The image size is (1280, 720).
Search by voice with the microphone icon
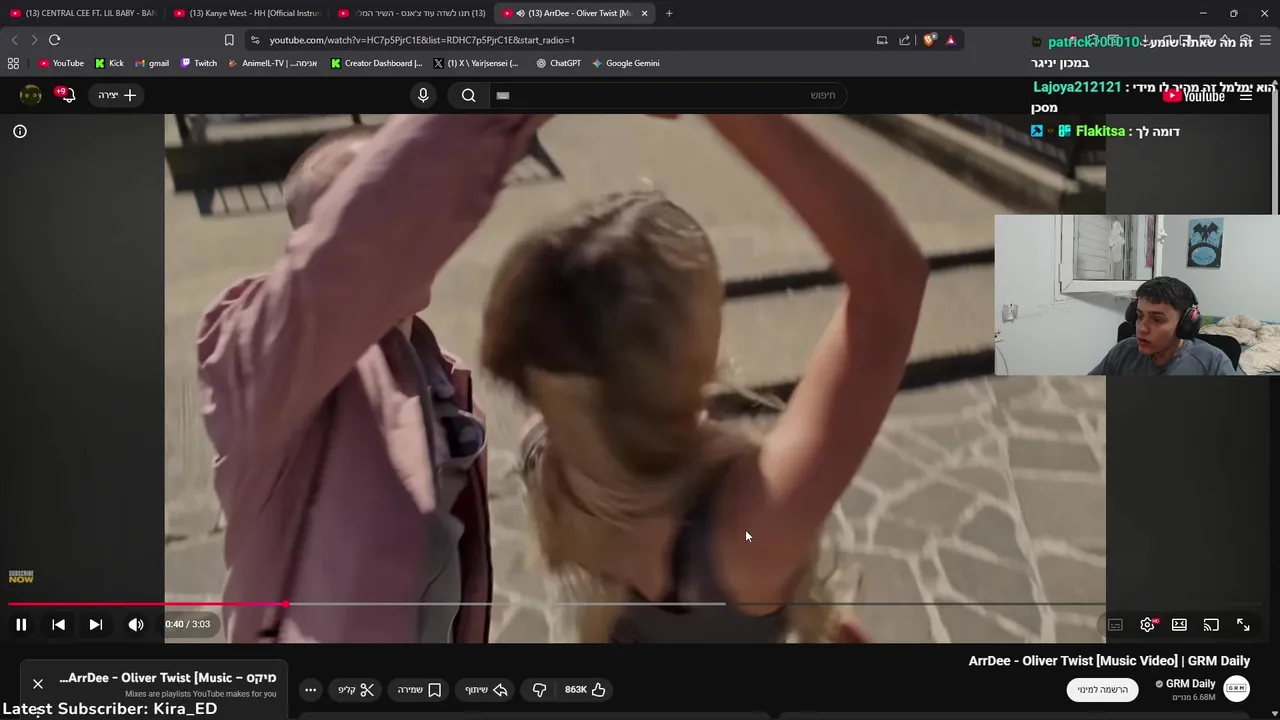(x=423, y=95)
